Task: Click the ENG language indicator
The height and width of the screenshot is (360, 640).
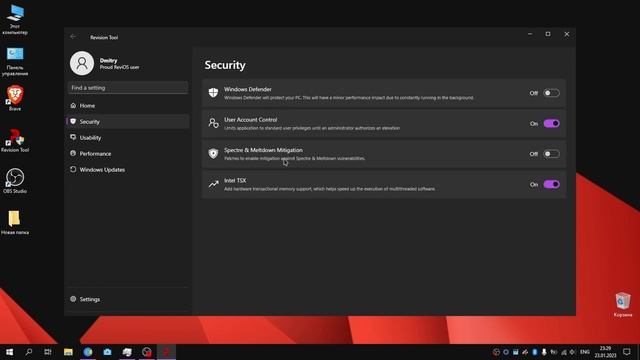Action: [585, 352]
